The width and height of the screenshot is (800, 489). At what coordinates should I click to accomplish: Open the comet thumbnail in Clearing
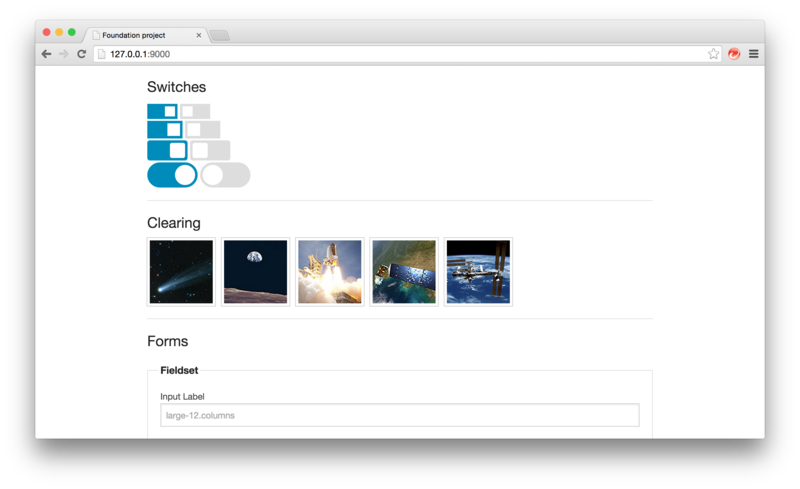(x=182, y=272)
